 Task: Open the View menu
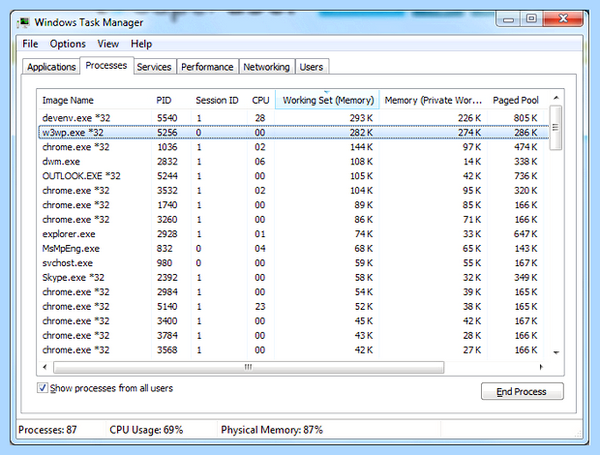108,44
